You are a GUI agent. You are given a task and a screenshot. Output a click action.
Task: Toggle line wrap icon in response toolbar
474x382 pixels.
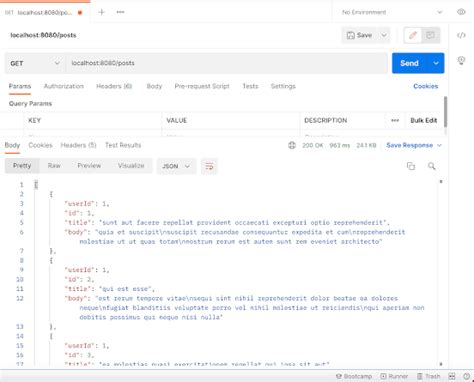click(209, 166)
